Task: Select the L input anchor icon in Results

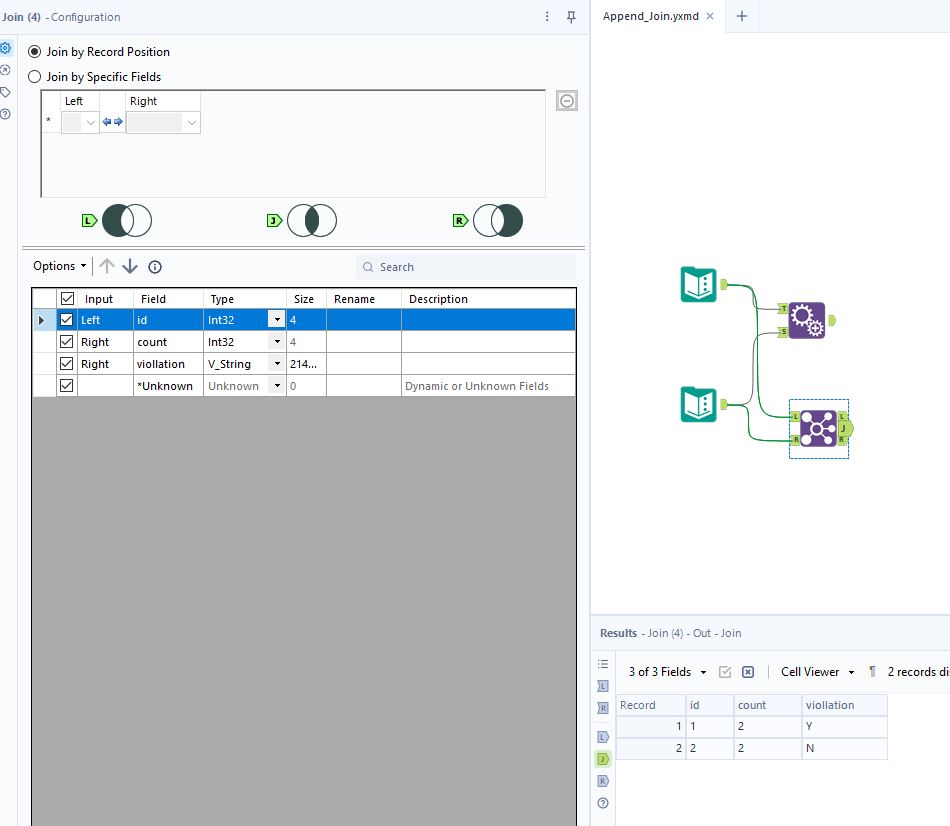Action: pyautogui.click(x=602, y=686)
